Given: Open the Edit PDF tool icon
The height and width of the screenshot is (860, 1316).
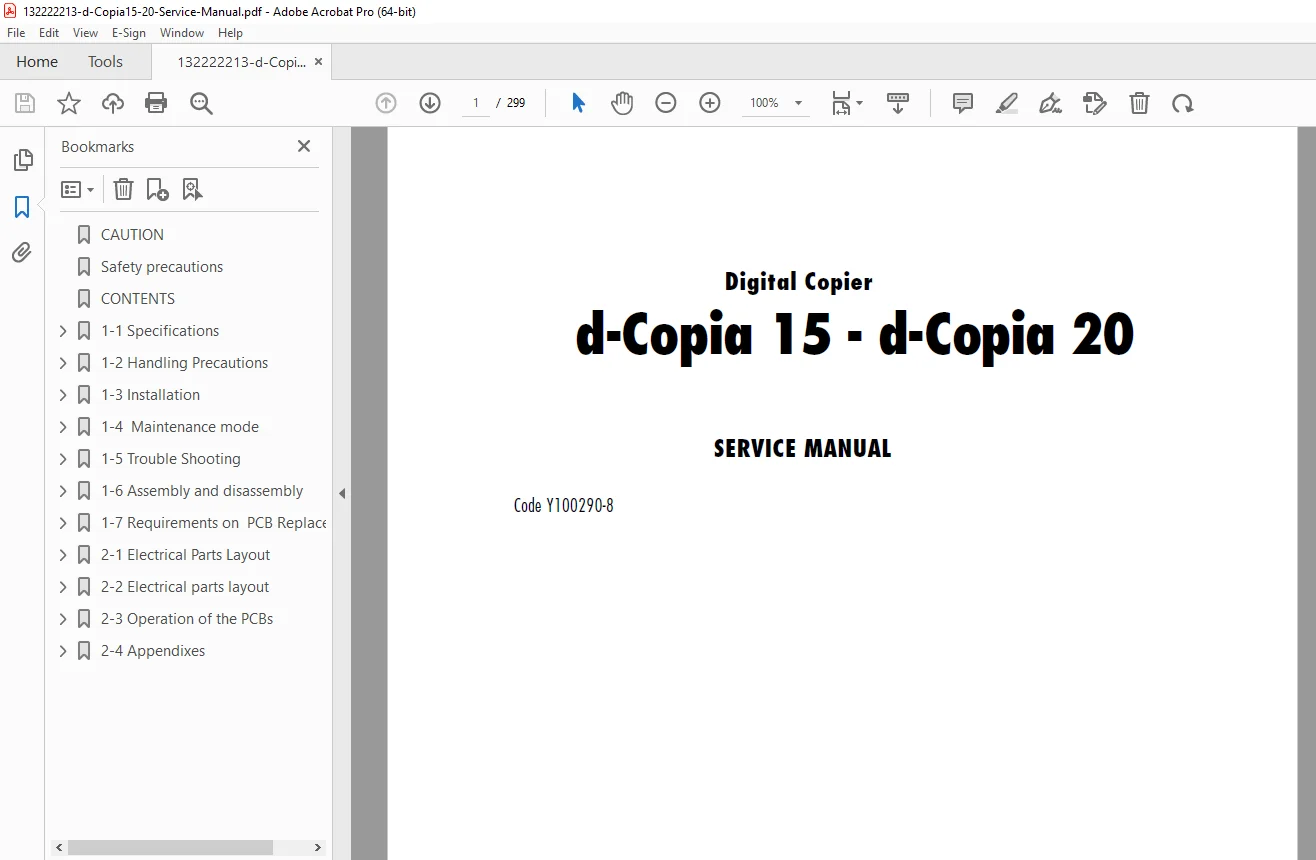Looking at the screenshot, I should click(1095, 103).
